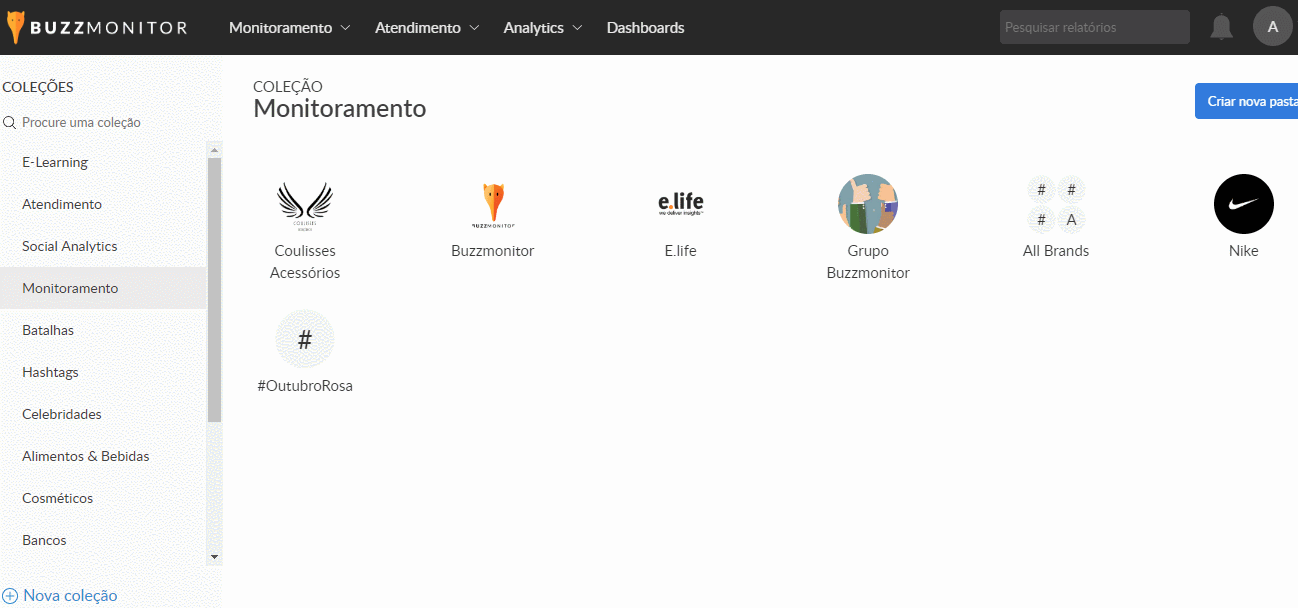Click the collections list scroll down arrow

tap(213, 556)
